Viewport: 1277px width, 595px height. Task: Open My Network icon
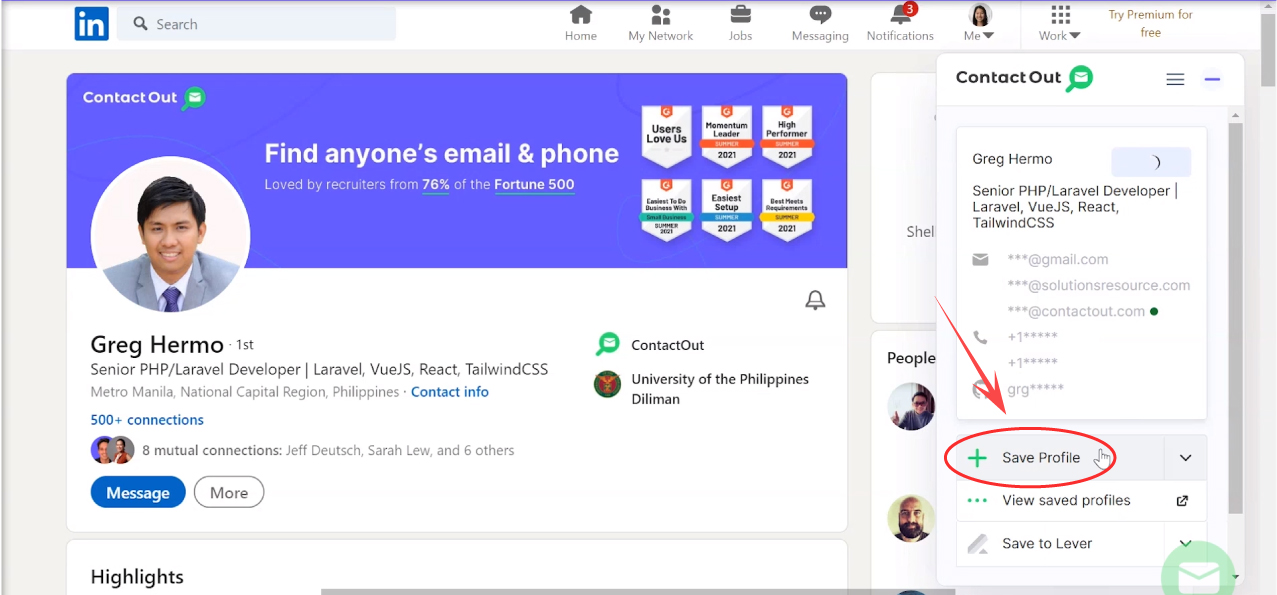tap(660, 24)
